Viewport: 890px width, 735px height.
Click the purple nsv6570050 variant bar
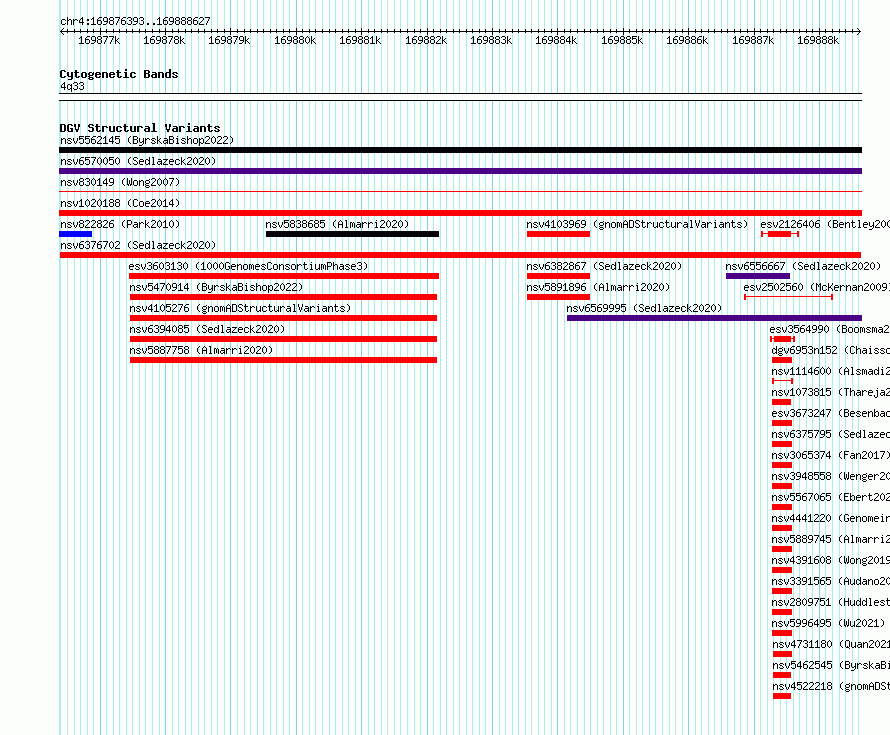coord(460,171)
